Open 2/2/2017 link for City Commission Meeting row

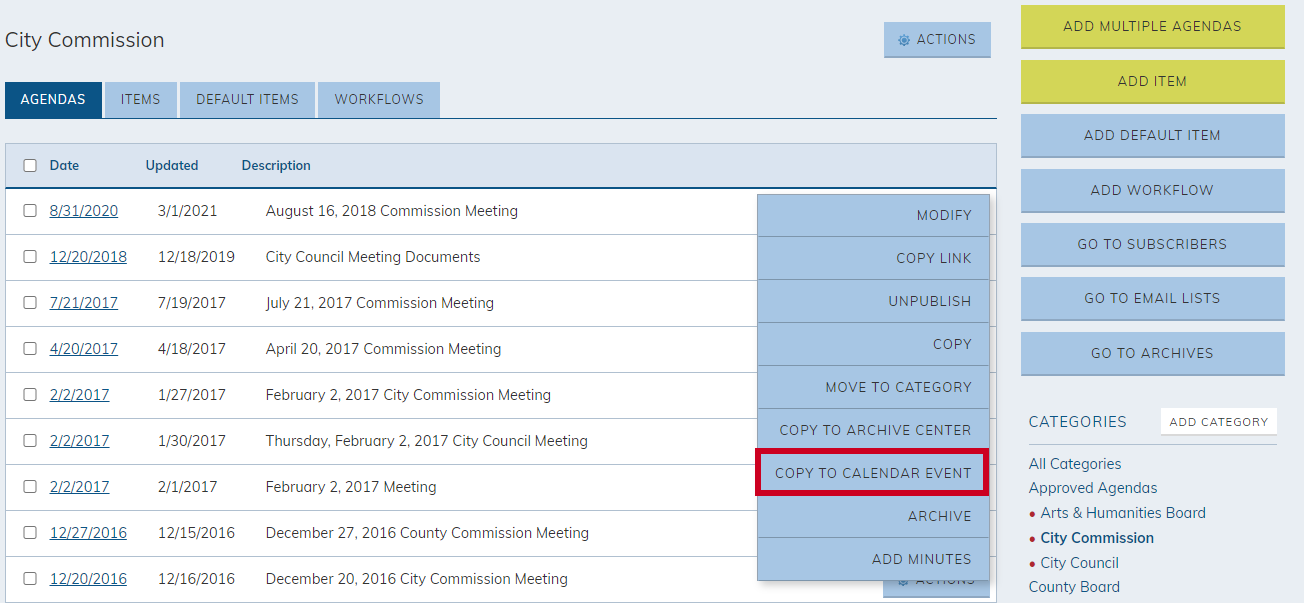pyautogui.click(x=80, y=395)
